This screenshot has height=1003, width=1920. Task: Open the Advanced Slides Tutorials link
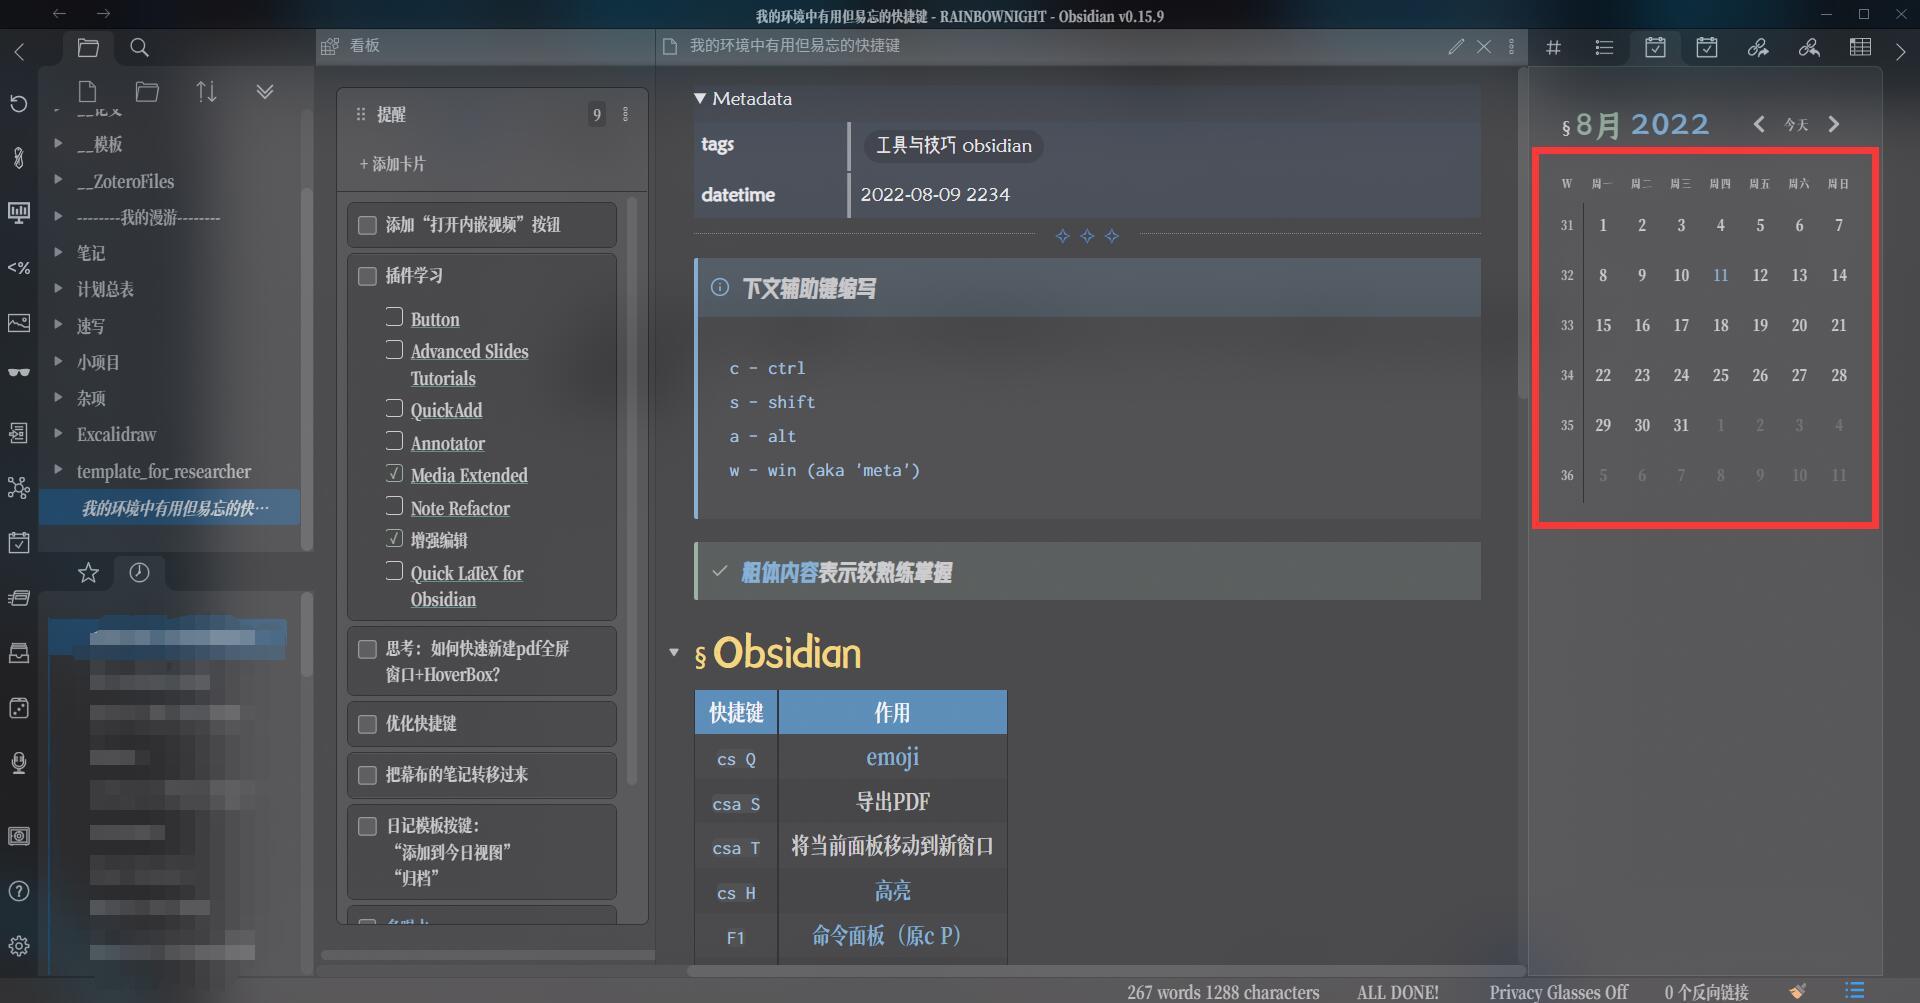[469, 365]
